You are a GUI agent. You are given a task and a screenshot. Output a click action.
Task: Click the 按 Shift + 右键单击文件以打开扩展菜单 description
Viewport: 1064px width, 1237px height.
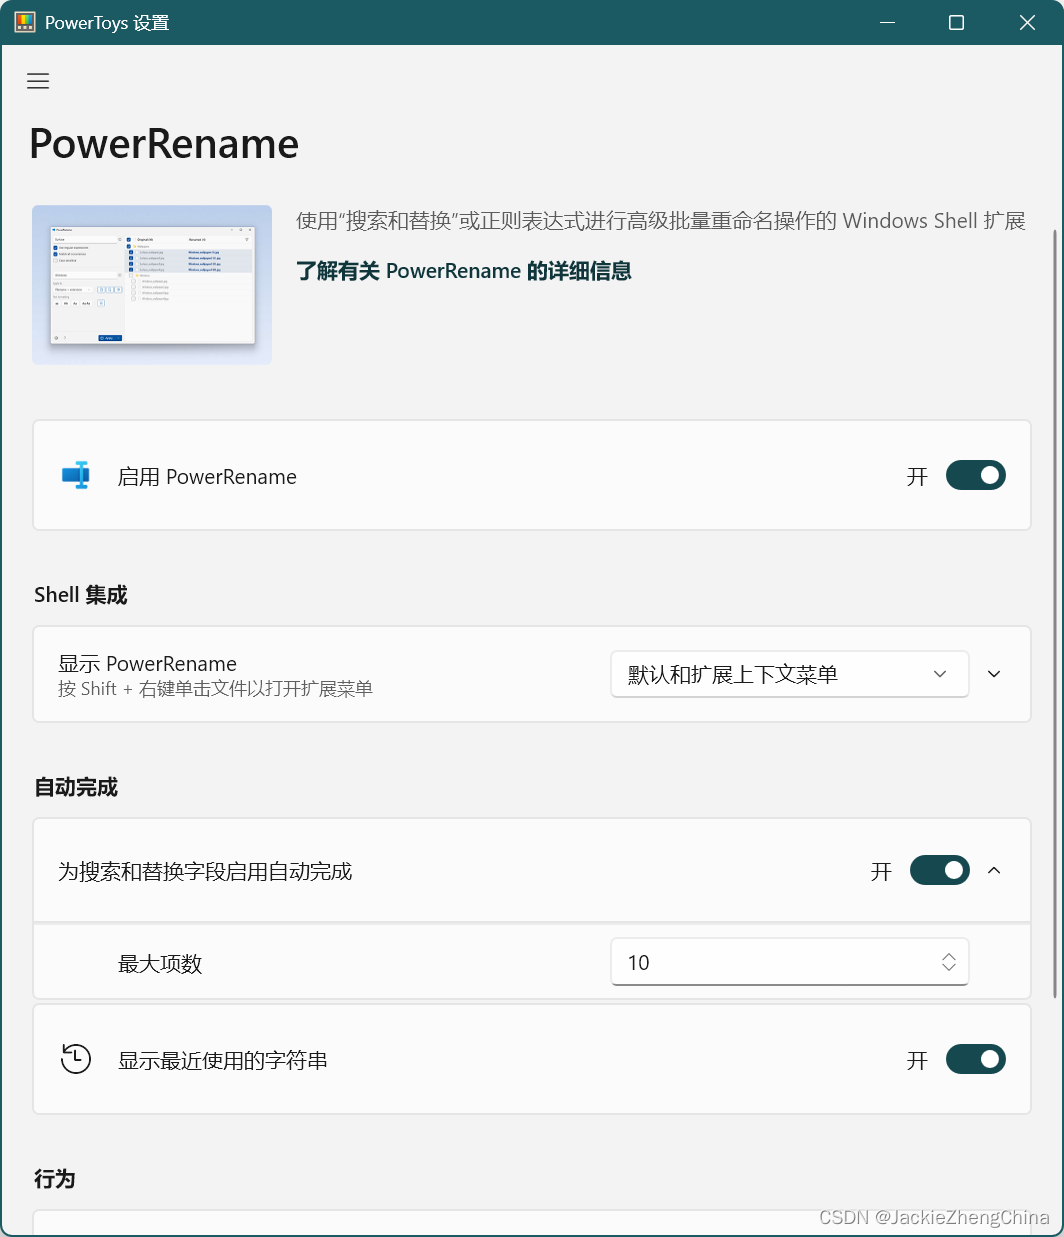(215, 689)
